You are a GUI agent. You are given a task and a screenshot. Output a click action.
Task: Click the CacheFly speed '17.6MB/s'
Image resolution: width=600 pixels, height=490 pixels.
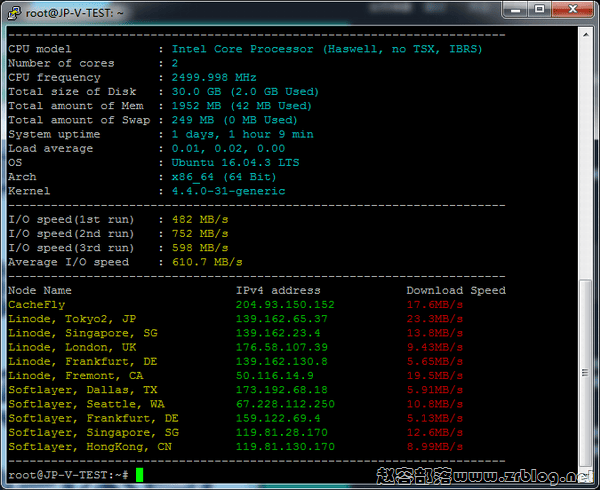click(435, 304)
